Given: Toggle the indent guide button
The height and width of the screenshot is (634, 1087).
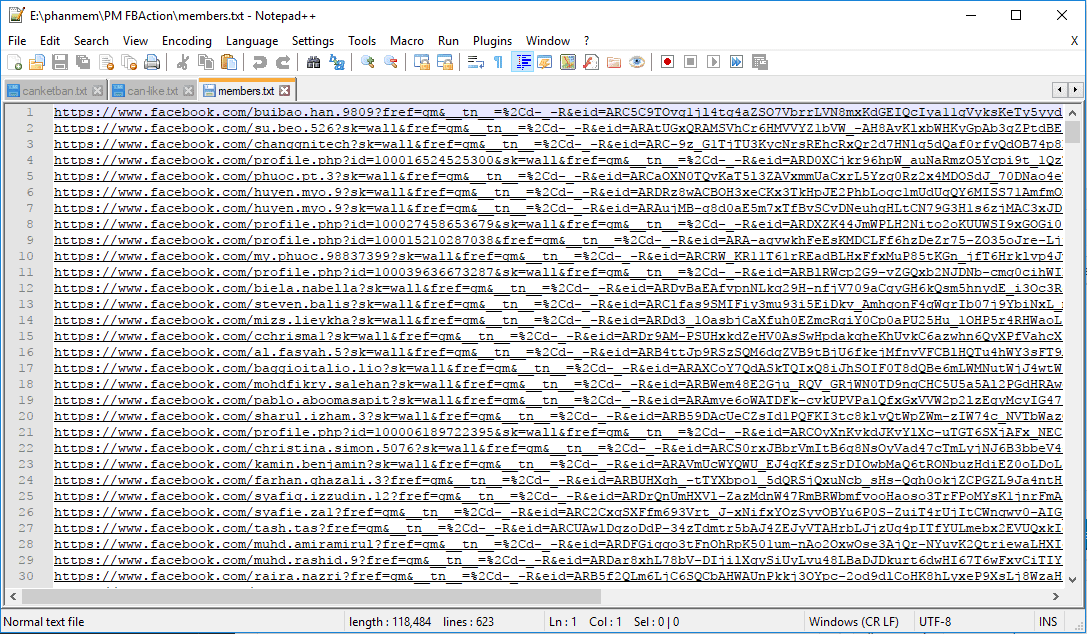Looking at the screenshot, I should point(522,62).
